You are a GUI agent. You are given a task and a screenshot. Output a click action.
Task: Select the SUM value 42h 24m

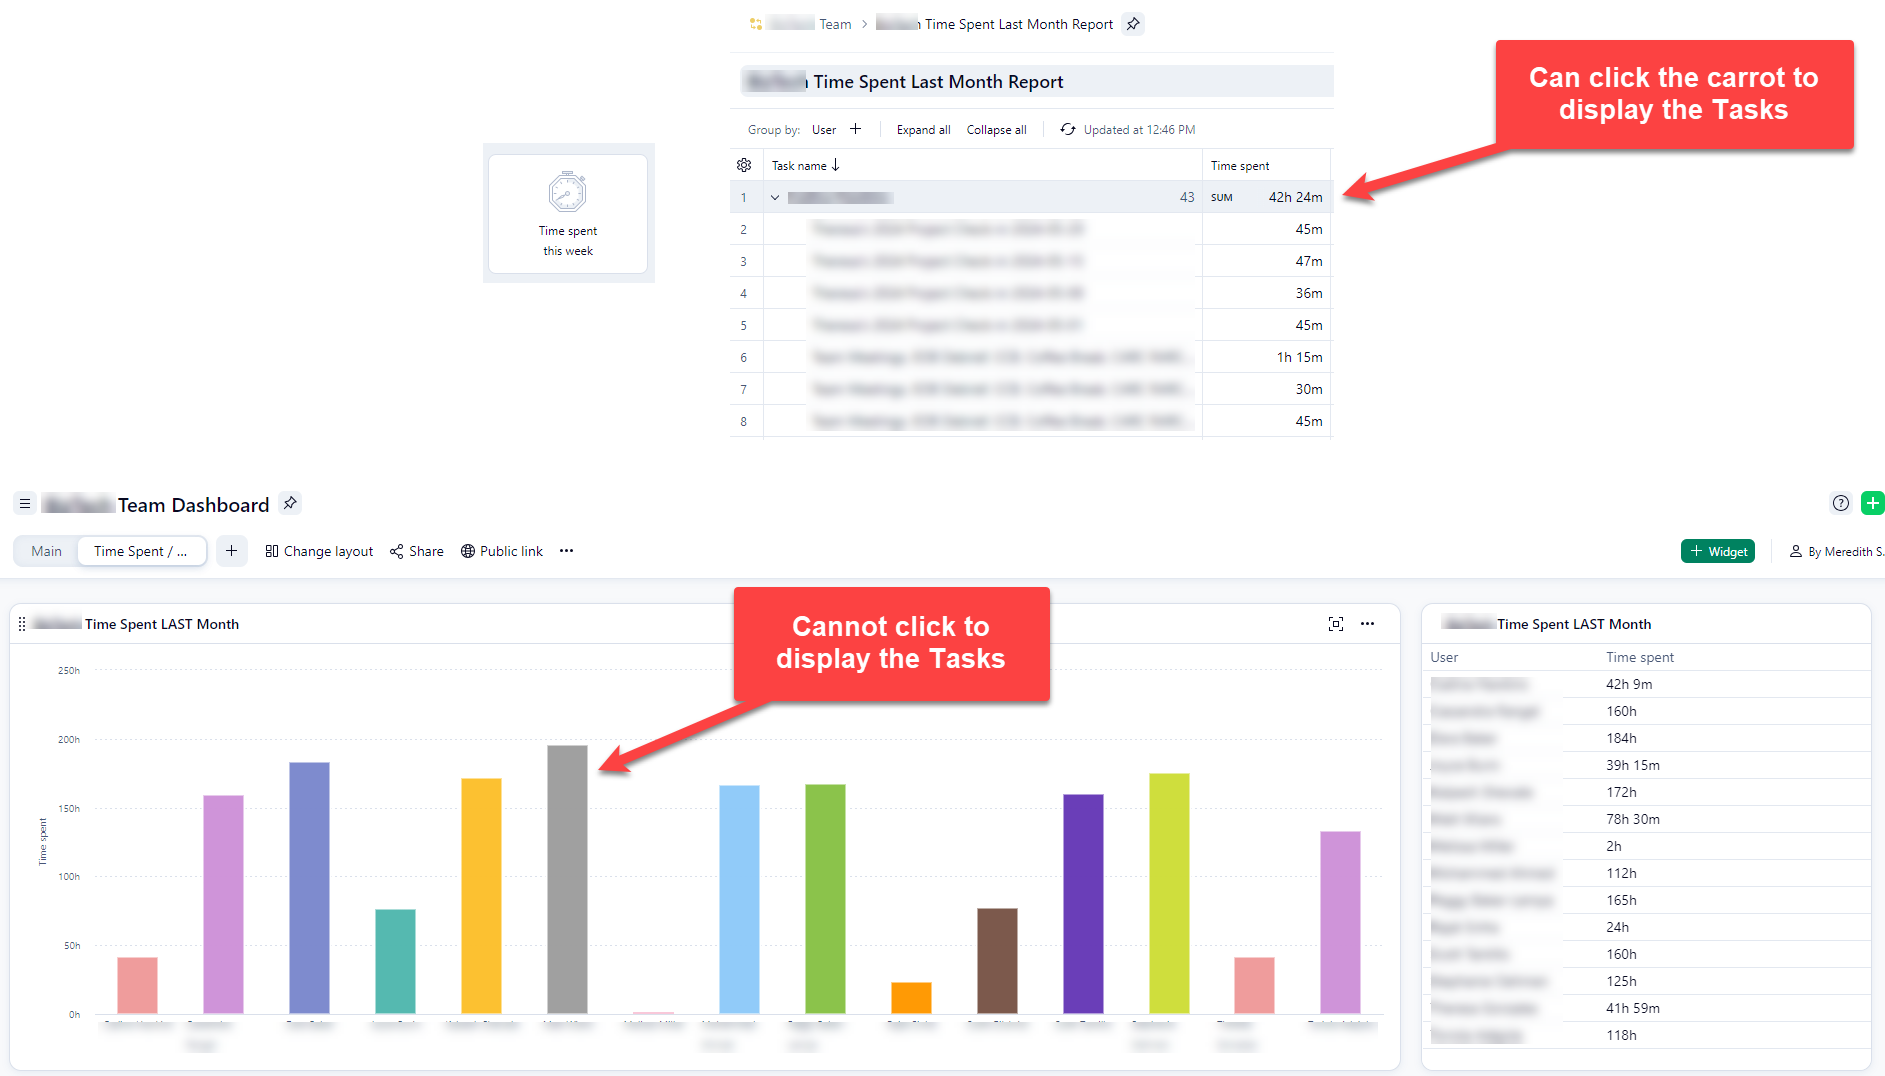(1295, 197)
